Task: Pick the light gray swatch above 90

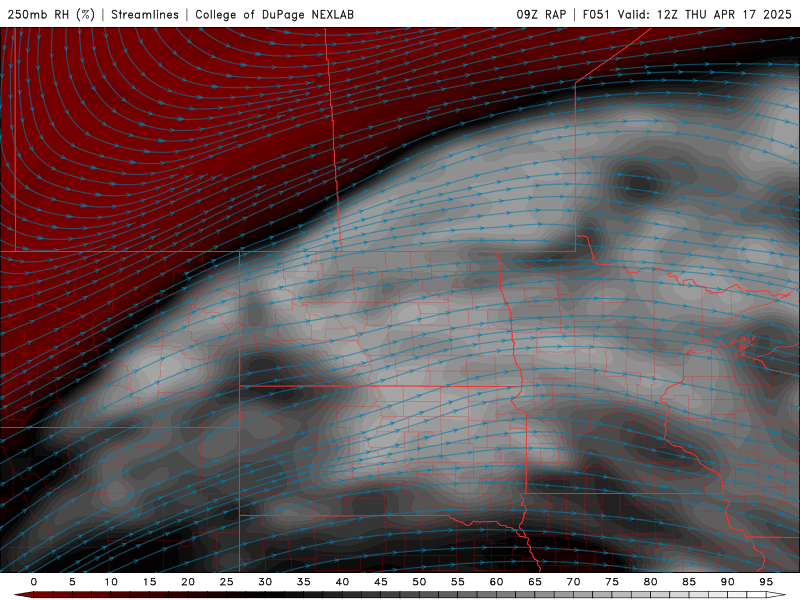Action: tap(737, 595)
